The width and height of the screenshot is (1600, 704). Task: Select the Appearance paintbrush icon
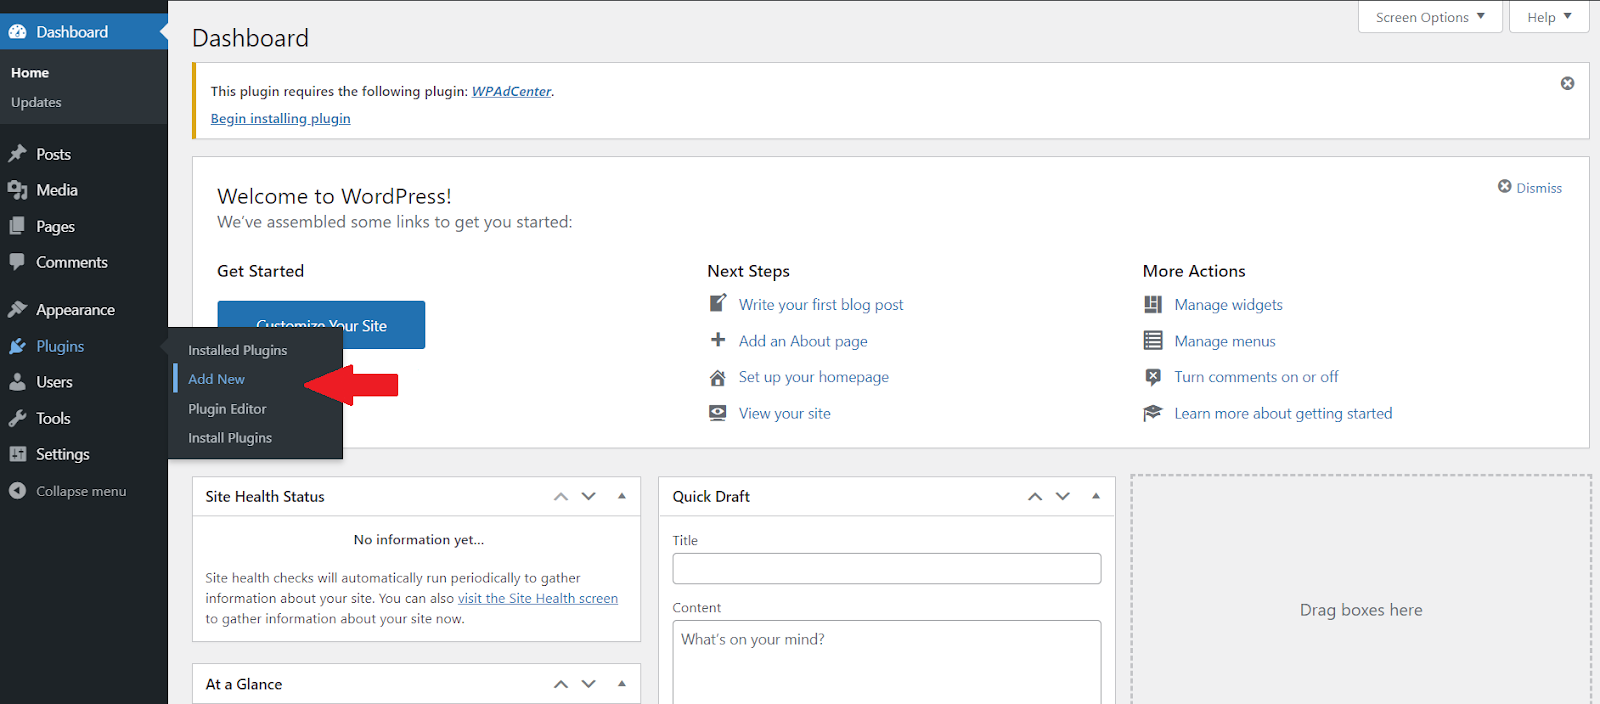17,310
